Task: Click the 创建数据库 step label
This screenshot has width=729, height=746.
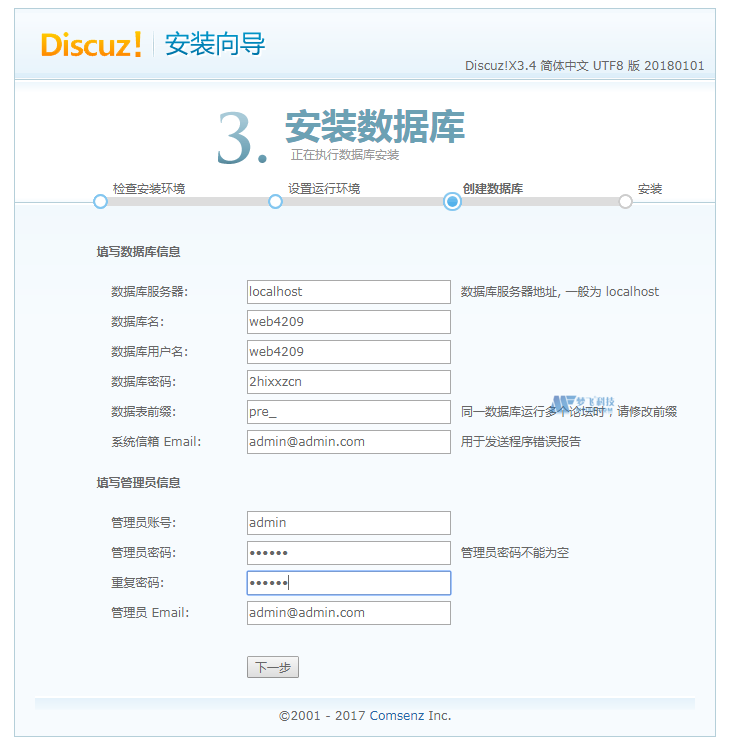Action: coord(493,189)
